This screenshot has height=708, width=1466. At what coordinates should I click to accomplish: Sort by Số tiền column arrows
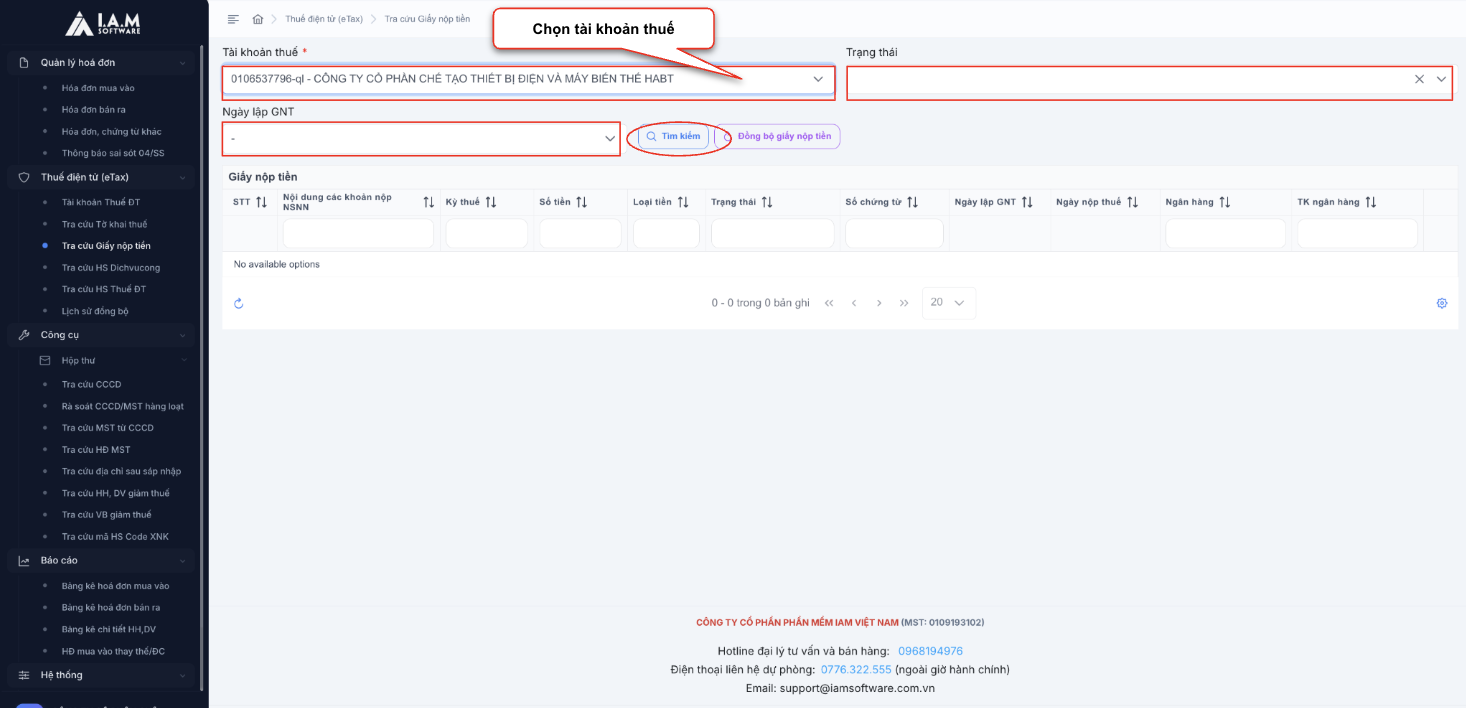581,202
